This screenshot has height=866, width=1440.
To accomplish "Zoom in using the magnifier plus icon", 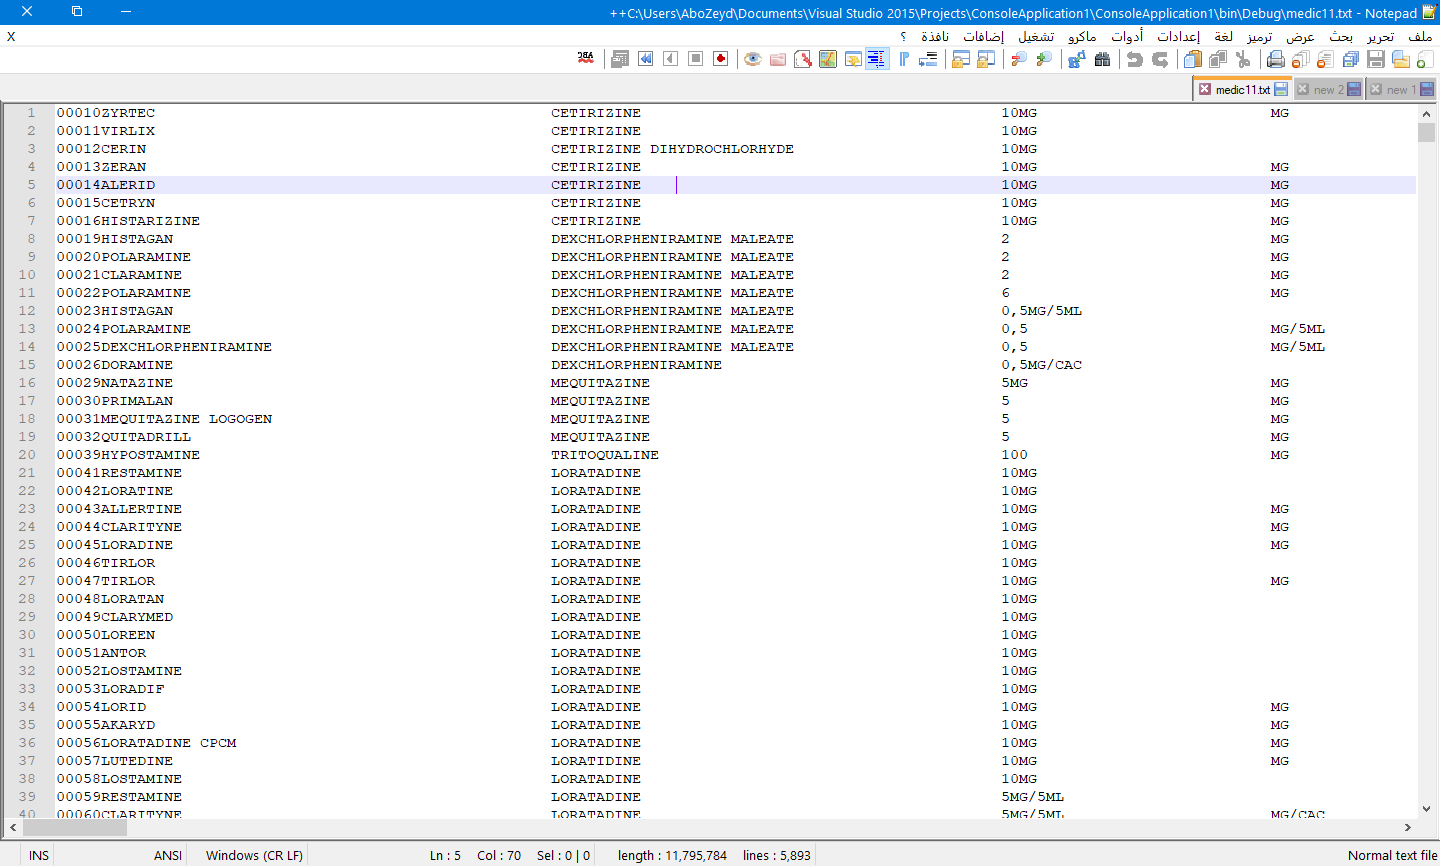I will pyautogui.click(x=1044, y=60).
